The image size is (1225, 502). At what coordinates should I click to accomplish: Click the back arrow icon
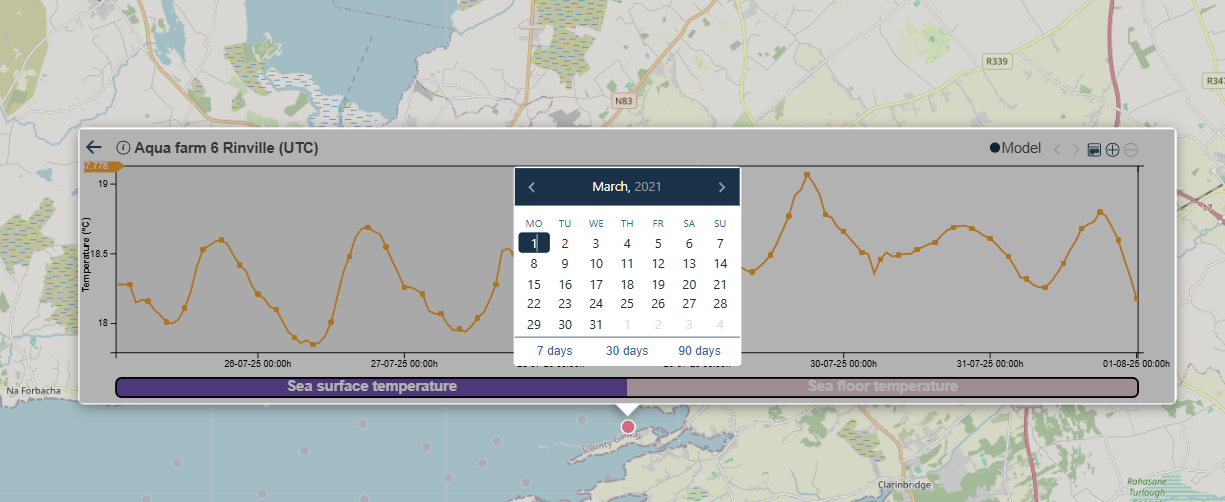[x=94, y=147]
